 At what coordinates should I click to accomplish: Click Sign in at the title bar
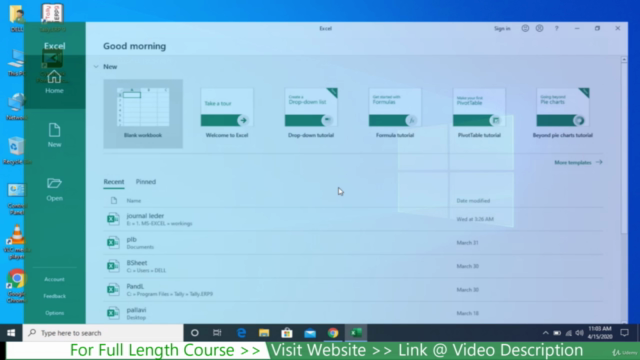click(502, 29)
